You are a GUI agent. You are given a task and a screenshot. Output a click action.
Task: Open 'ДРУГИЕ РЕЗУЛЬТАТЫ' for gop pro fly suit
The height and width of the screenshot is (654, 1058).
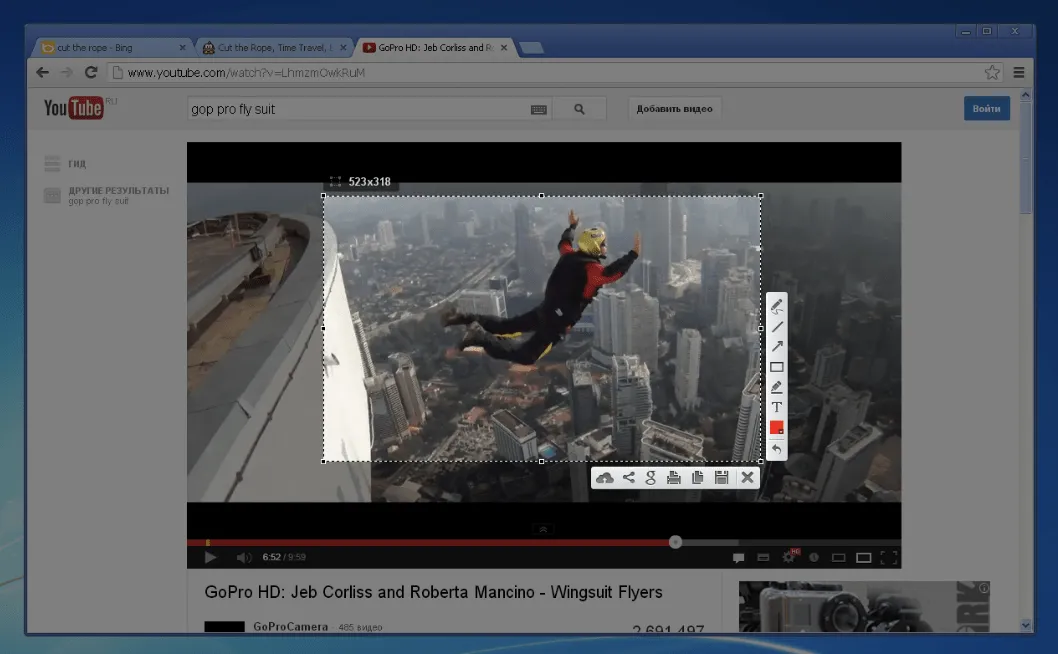point(107,195)
